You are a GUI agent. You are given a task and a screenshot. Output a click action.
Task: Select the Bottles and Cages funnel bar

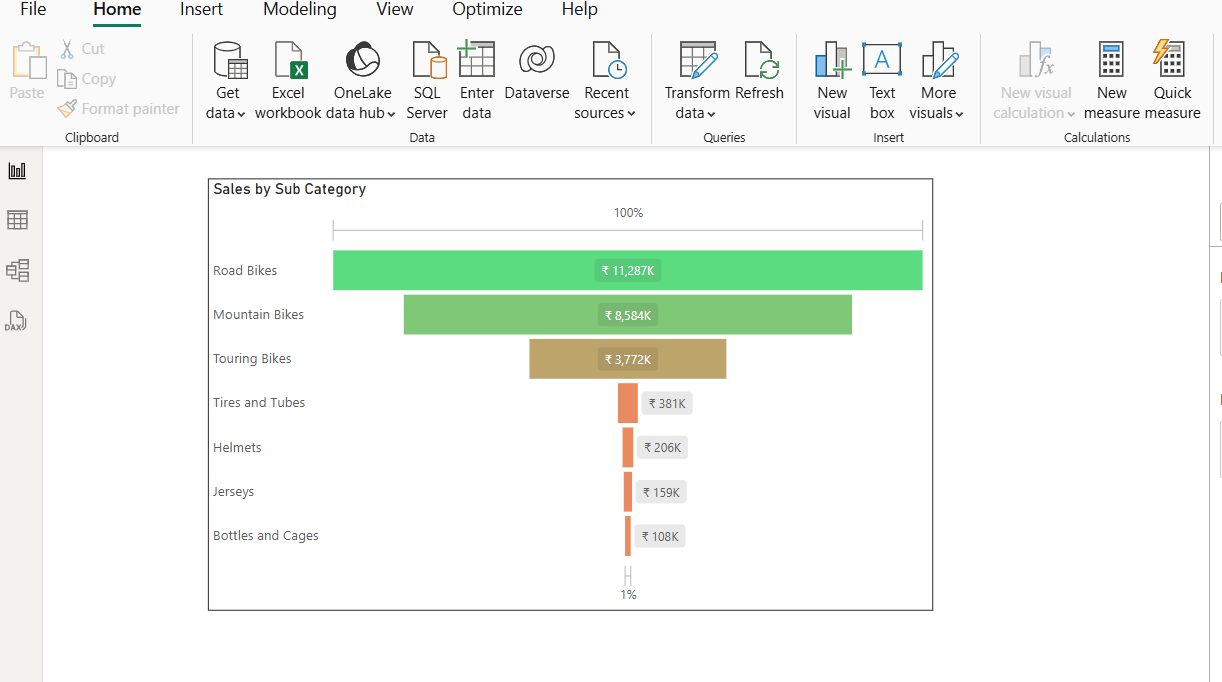pos(628,536)
